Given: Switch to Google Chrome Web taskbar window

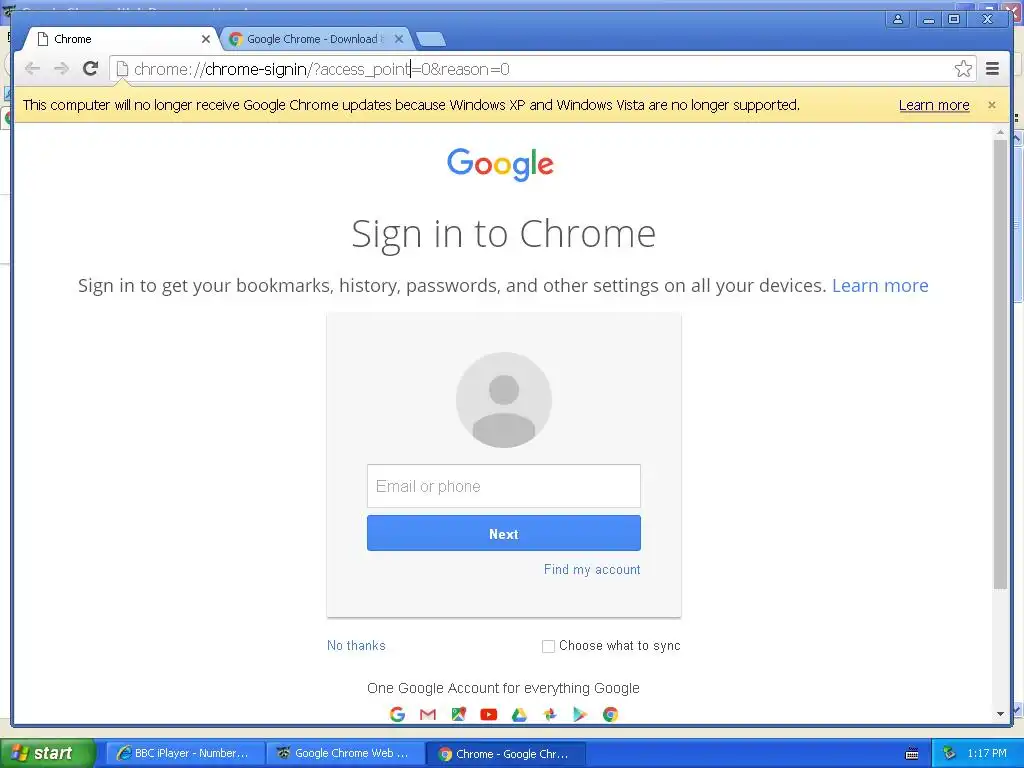Looking at the screenshot, I should [345, 754].
